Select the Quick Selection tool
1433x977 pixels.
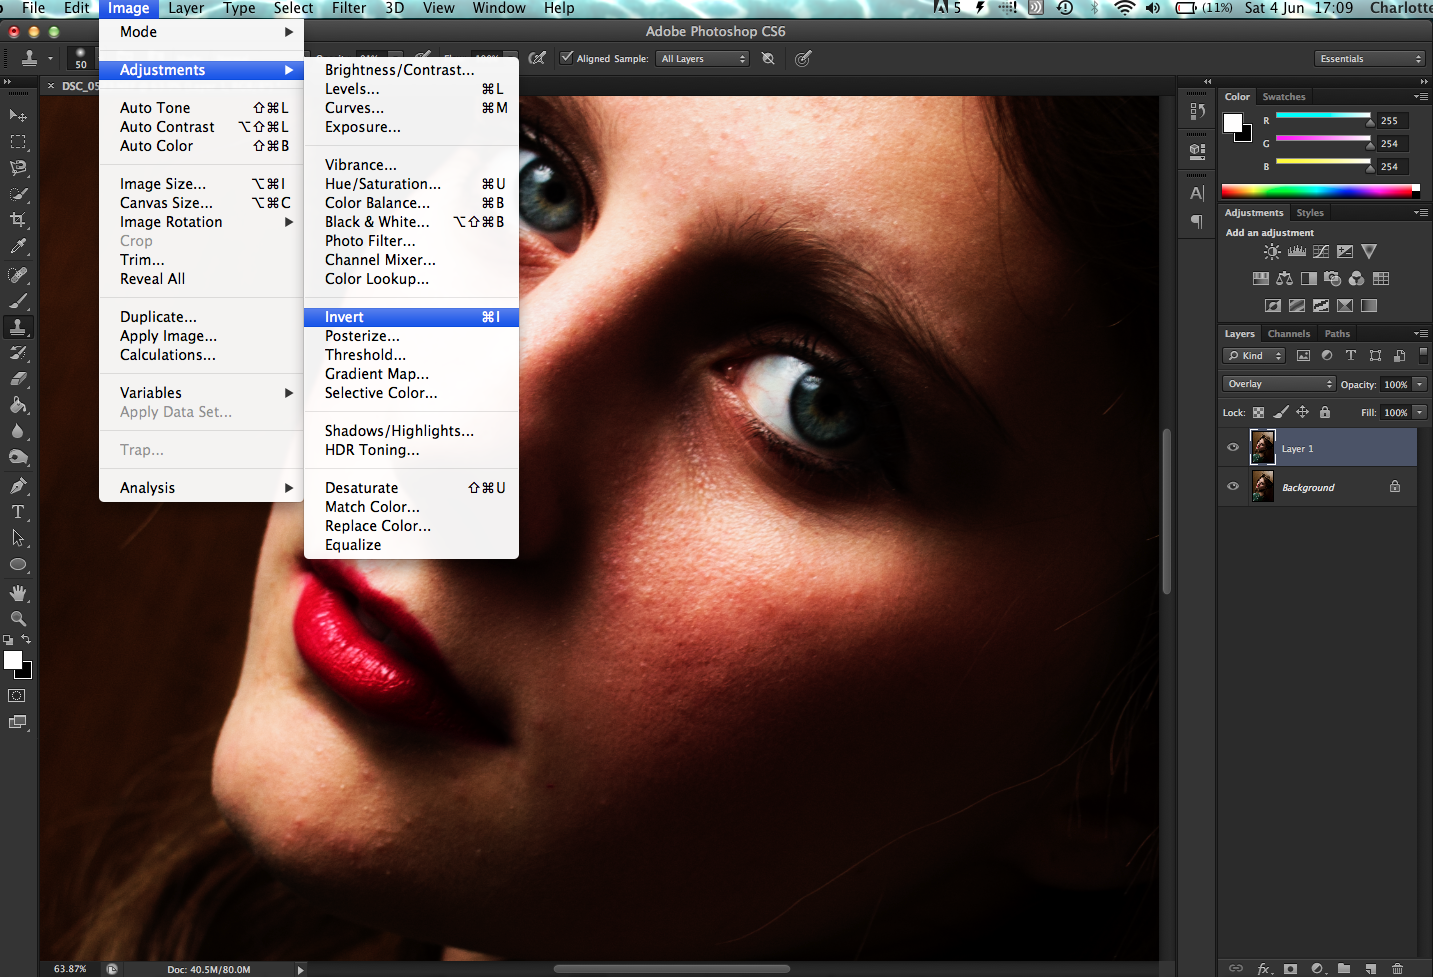point(18,194)
